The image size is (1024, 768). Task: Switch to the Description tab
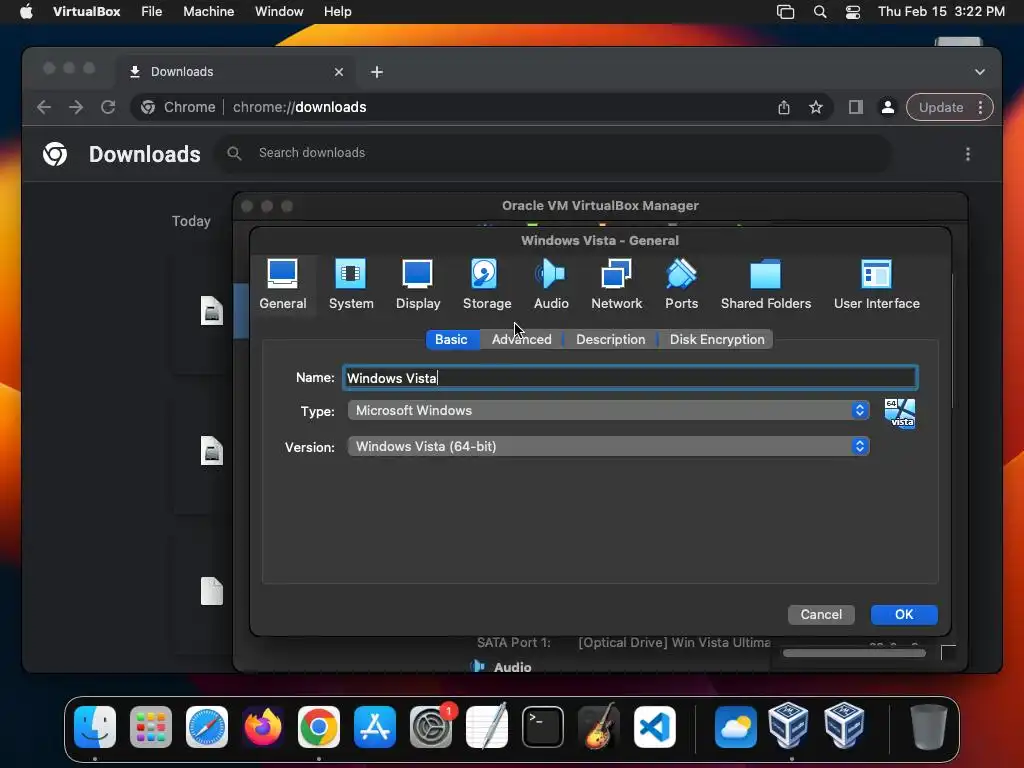point(610,340)
